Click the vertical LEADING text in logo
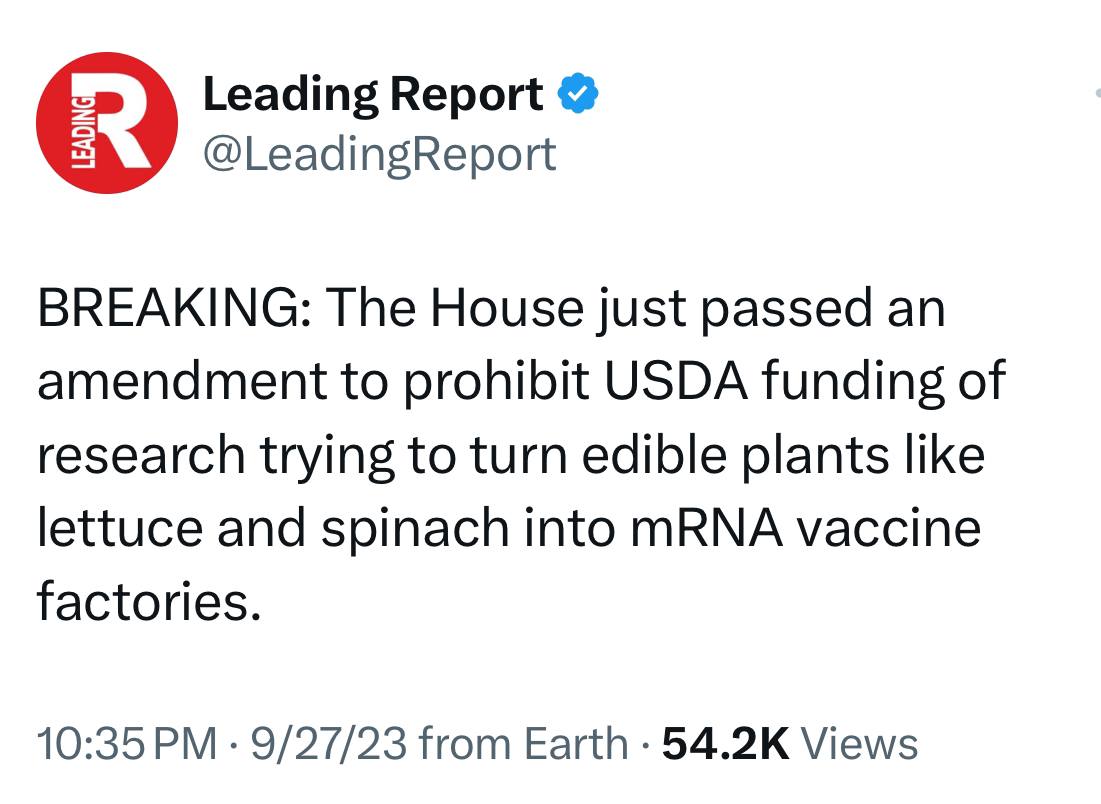Viewport: 1101px width, 804px height. pyautogui.click(x=84, y=131)
